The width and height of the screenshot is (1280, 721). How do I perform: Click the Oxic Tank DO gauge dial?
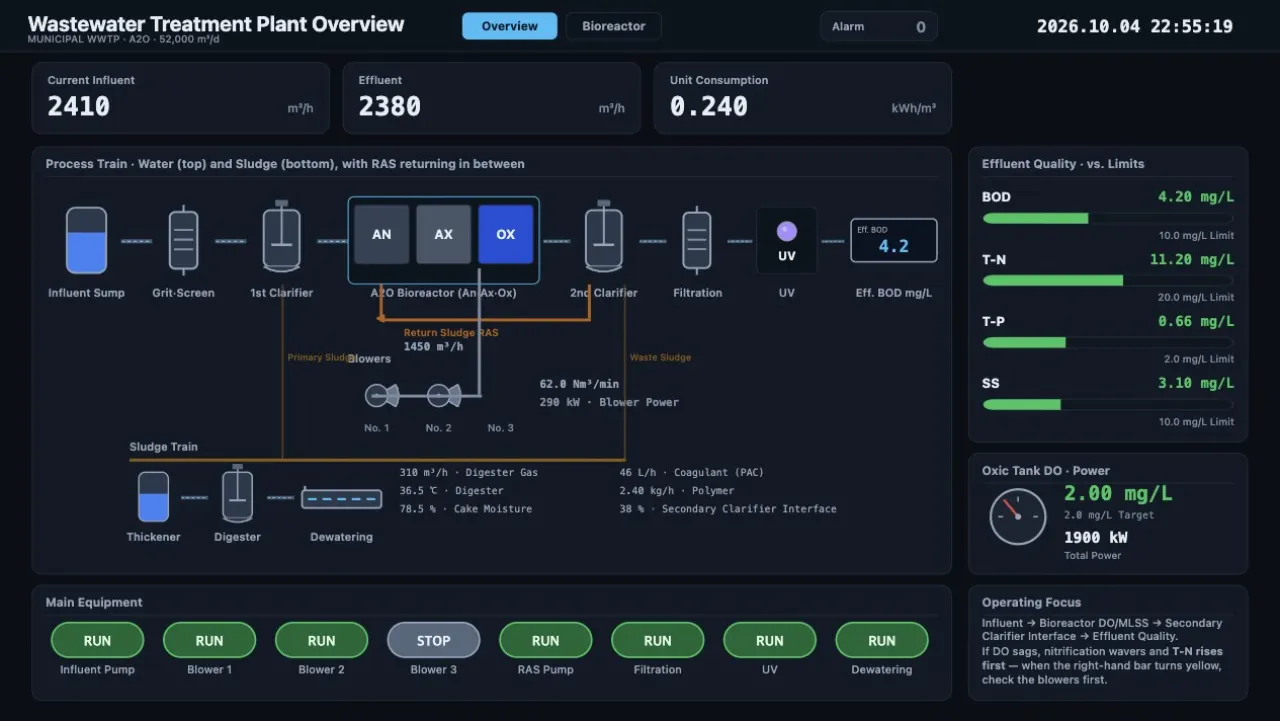[x=1018, y=517]
